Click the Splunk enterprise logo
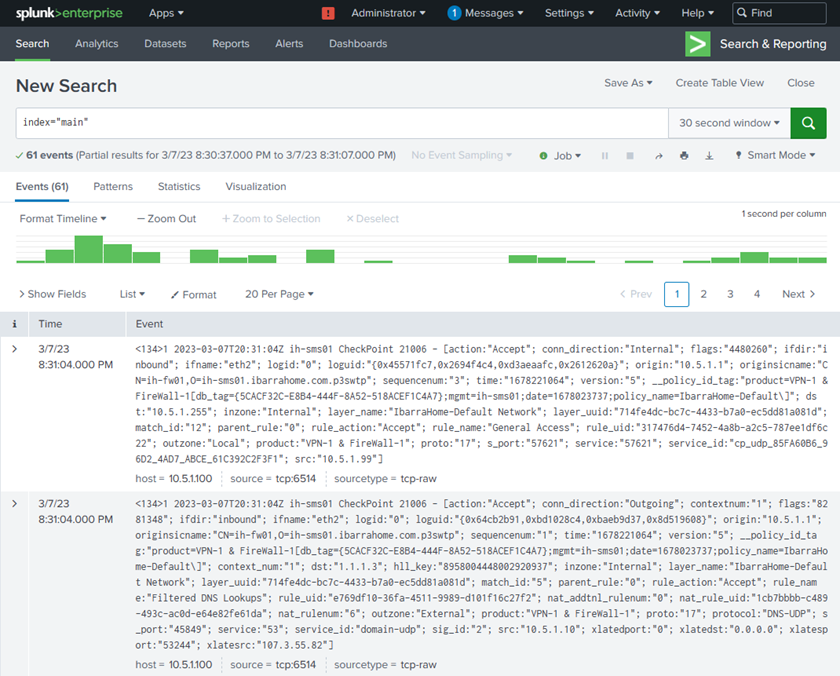840x676 pixels. point(69,13)
